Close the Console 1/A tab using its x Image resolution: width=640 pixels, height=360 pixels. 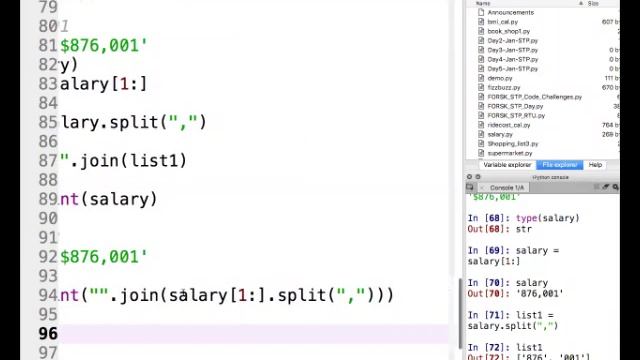(482, 188)
